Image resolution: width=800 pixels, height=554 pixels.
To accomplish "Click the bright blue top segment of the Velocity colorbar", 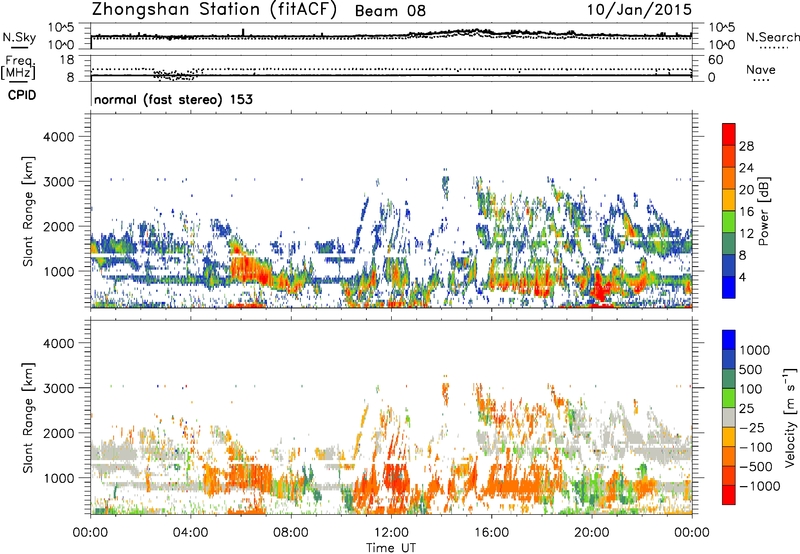I will 729,340.
